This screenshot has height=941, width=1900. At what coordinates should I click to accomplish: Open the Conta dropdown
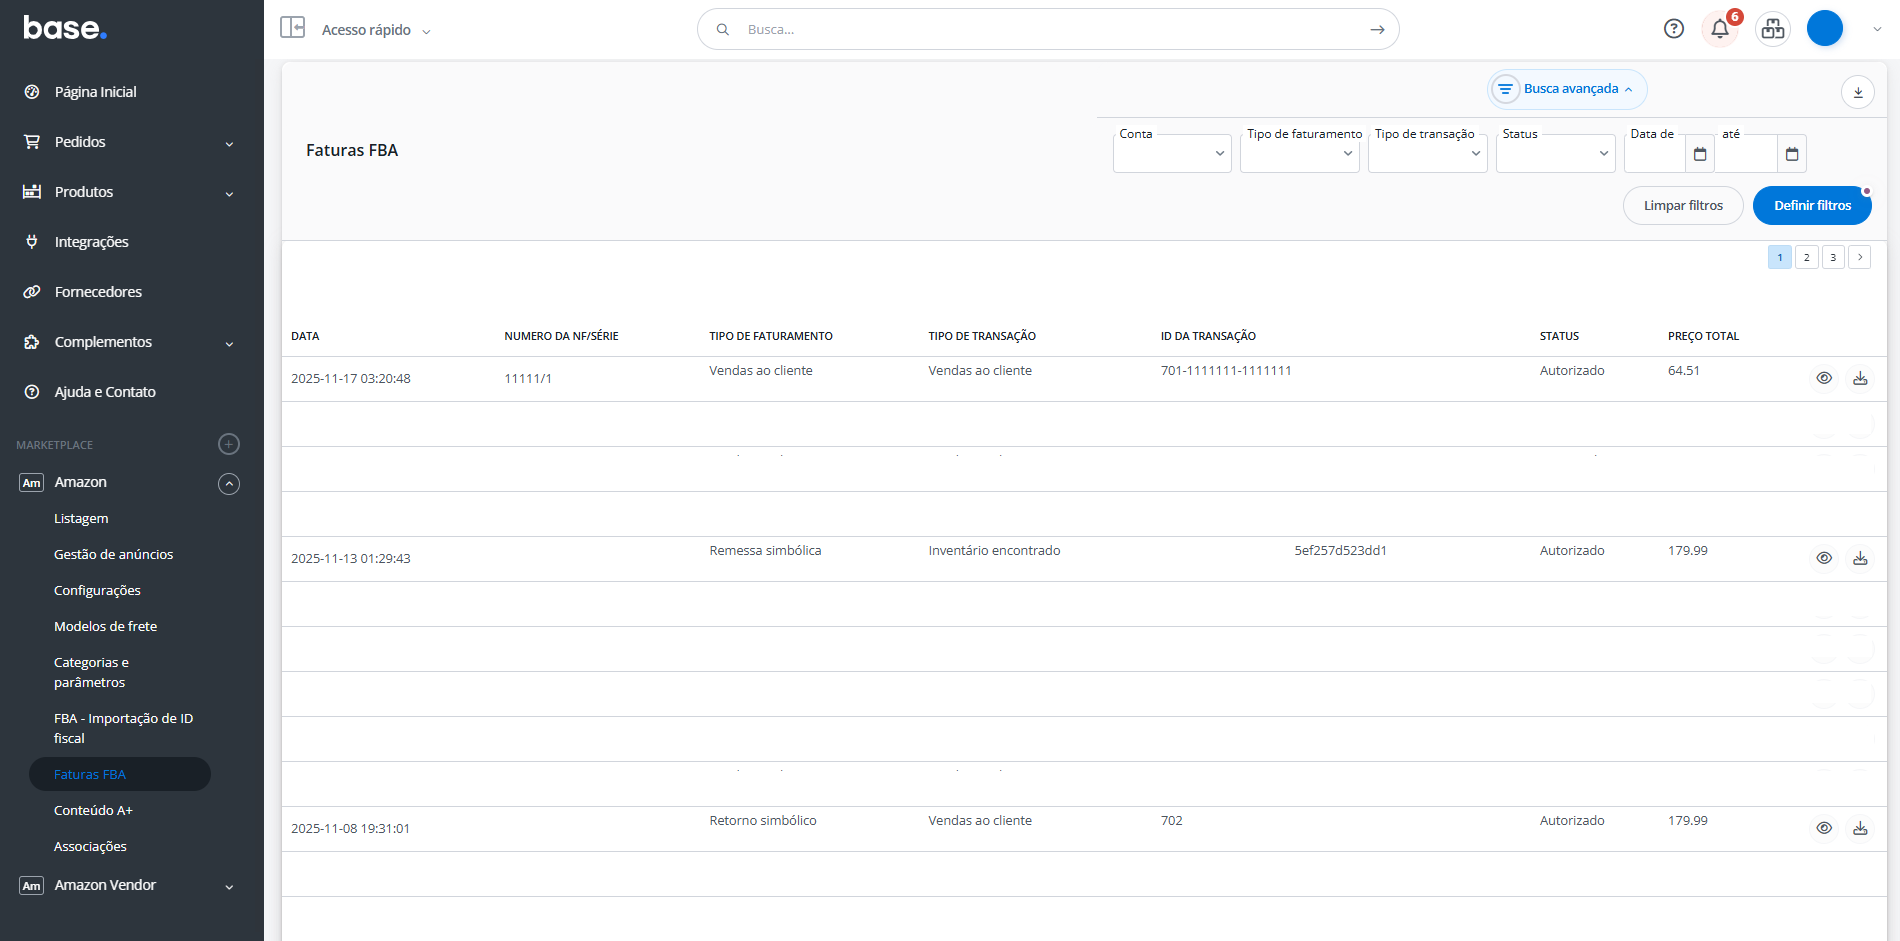(x=1171, y=154)
